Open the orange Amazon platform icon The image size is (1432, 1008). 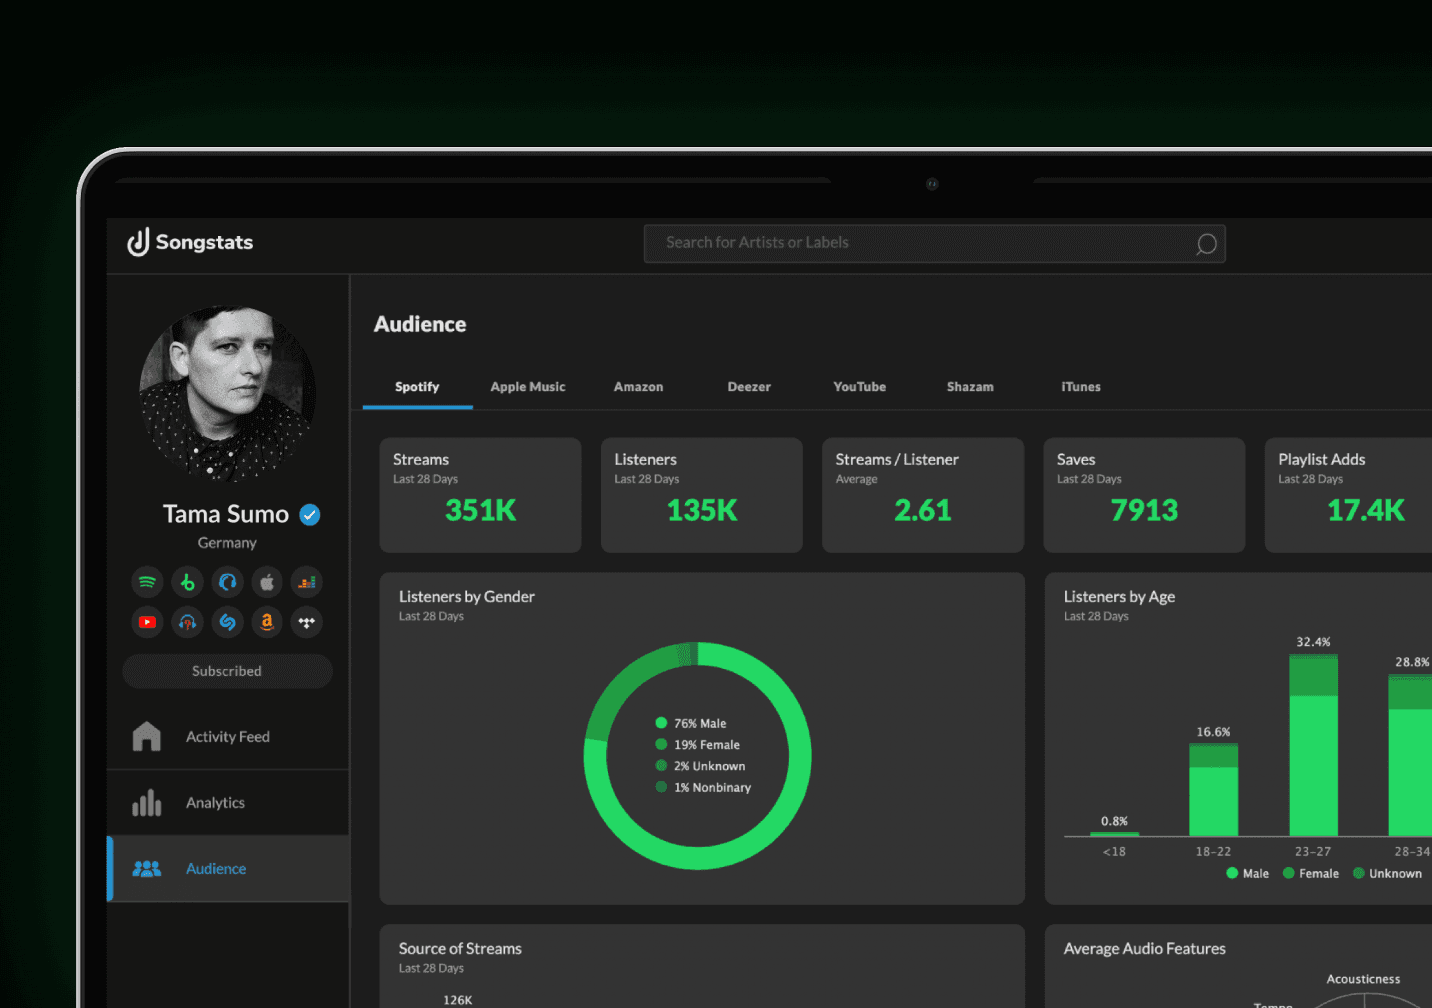click(x=267, y=622)
